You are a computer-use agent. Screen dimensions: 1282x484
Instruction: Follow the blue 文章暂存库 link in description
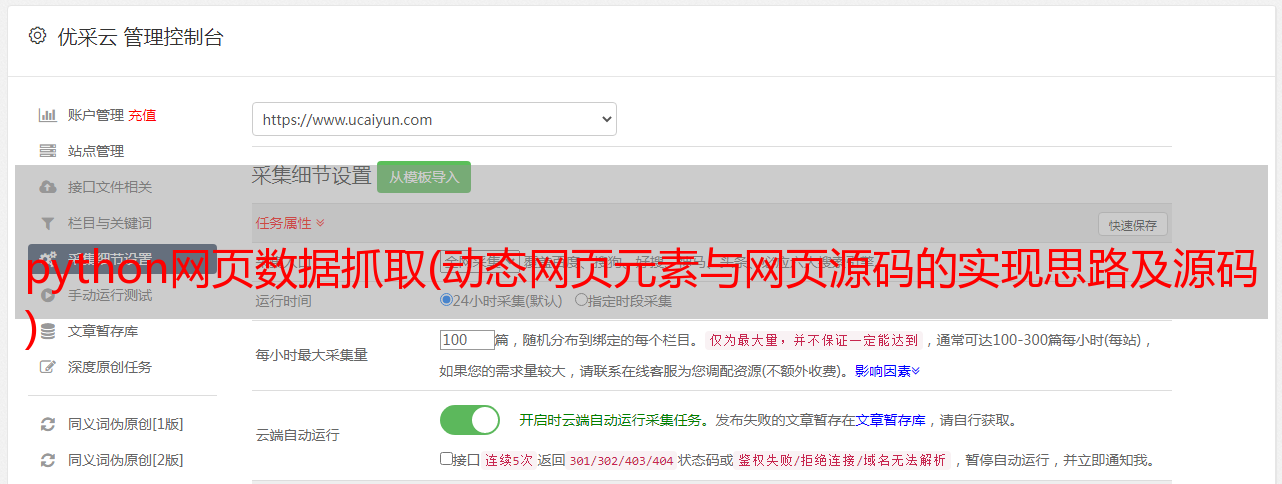coord(890,420)
